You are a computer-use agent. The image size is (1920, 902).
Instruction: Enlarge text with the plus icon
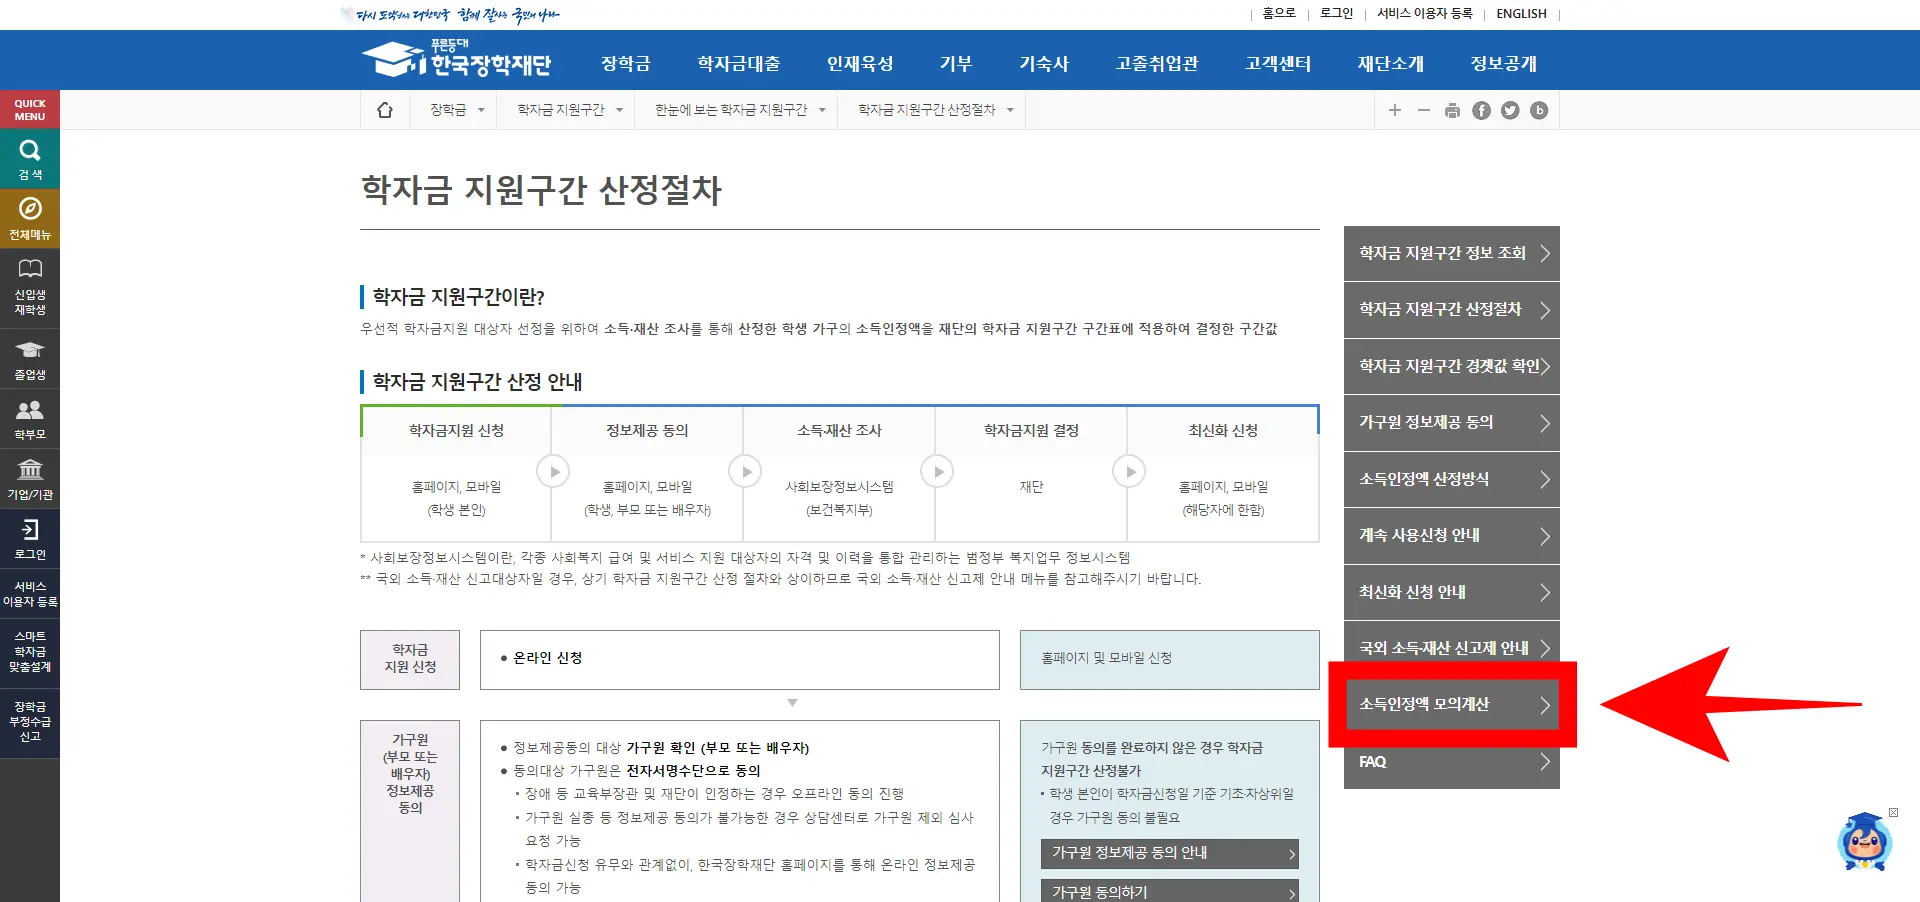tap(1395, 110)
